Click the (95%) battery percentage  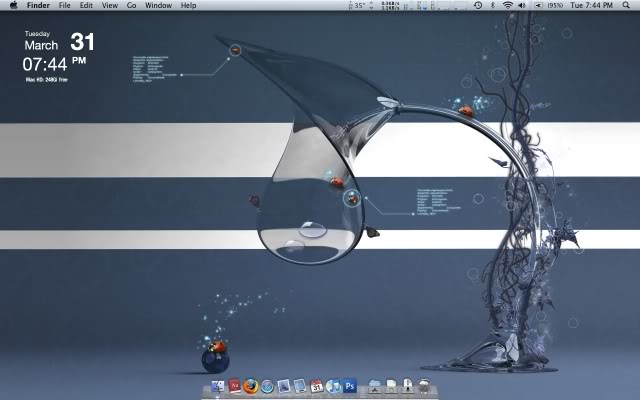(555, 5)
